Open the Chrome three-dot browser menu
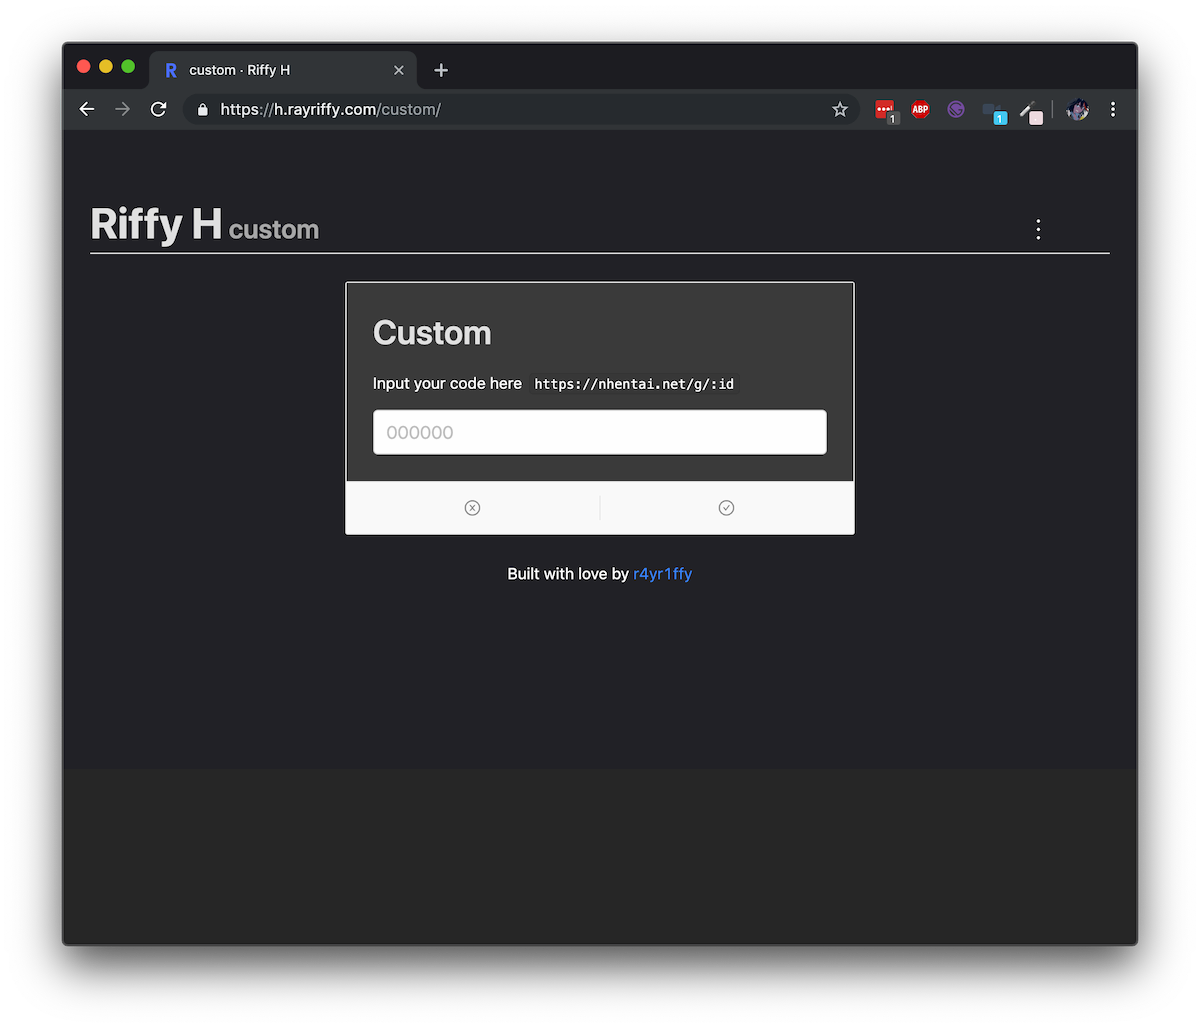 coord(1113,110)
